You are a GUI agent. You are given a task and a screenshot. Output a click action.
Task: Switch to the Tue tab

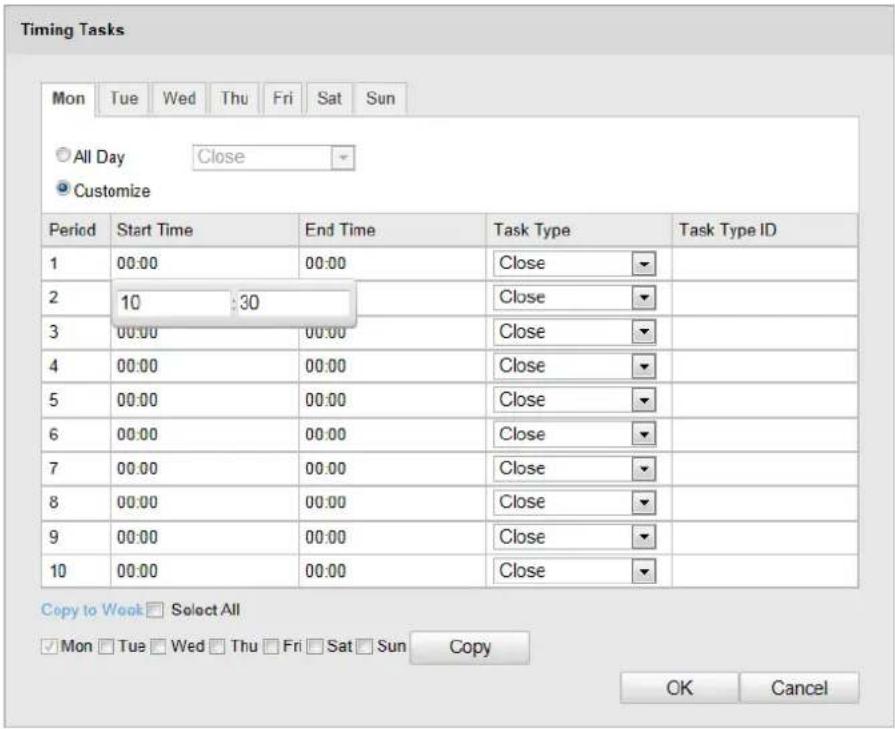click(x=124, y=99)
